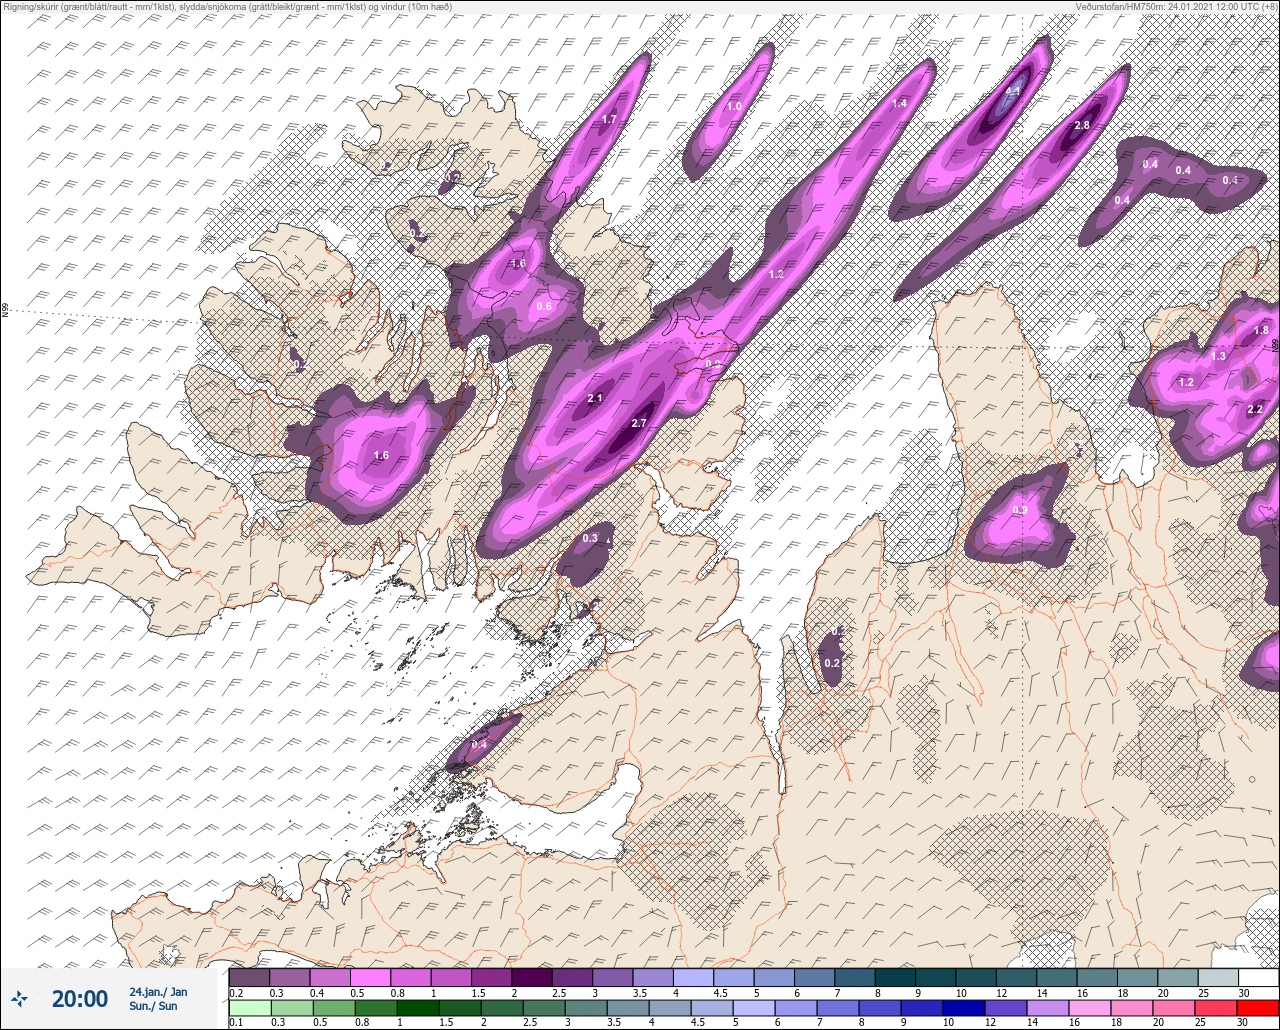Image resolution: width=1280 pixels, height=1030 pixels.
Task: Click the 1.0 precipitation value on the map
Action: pos(734,106)
